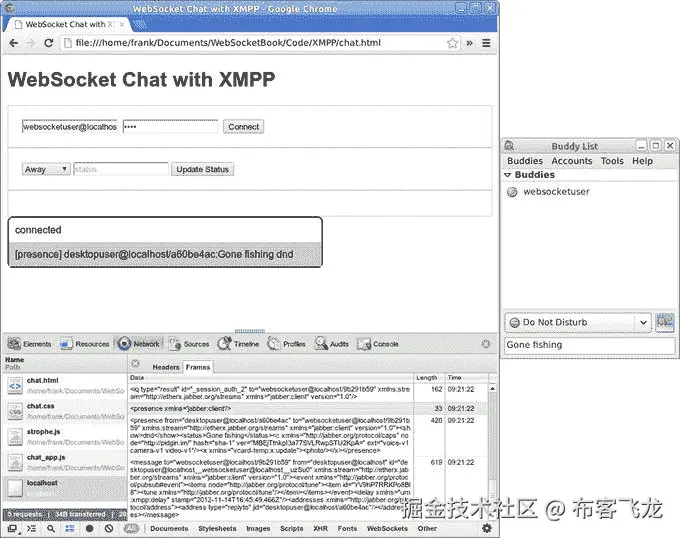Filter network by Documents

(x=169, y=528)
